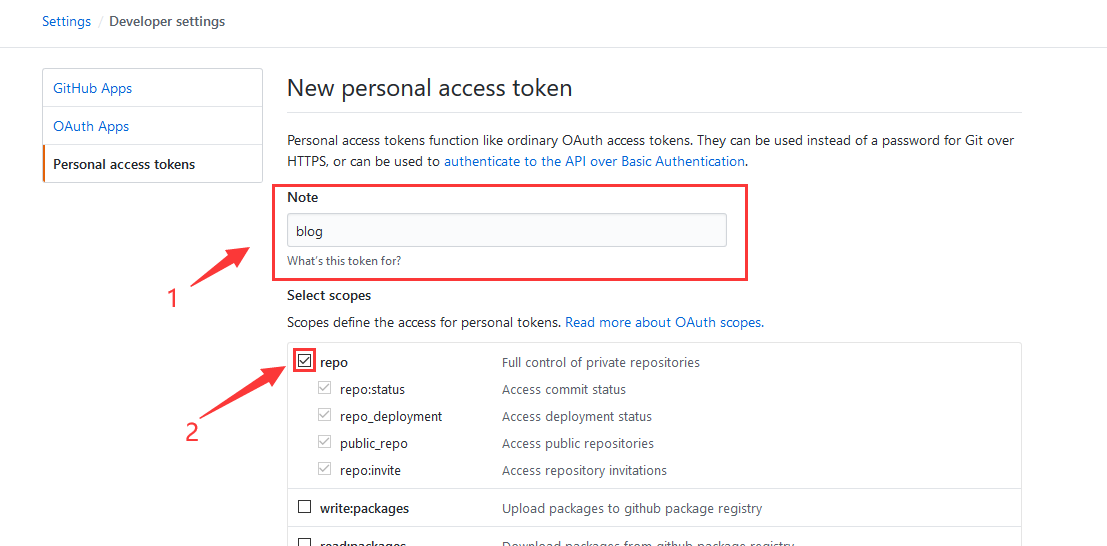Open Read more about OAuth scopes link

(664, 322)
